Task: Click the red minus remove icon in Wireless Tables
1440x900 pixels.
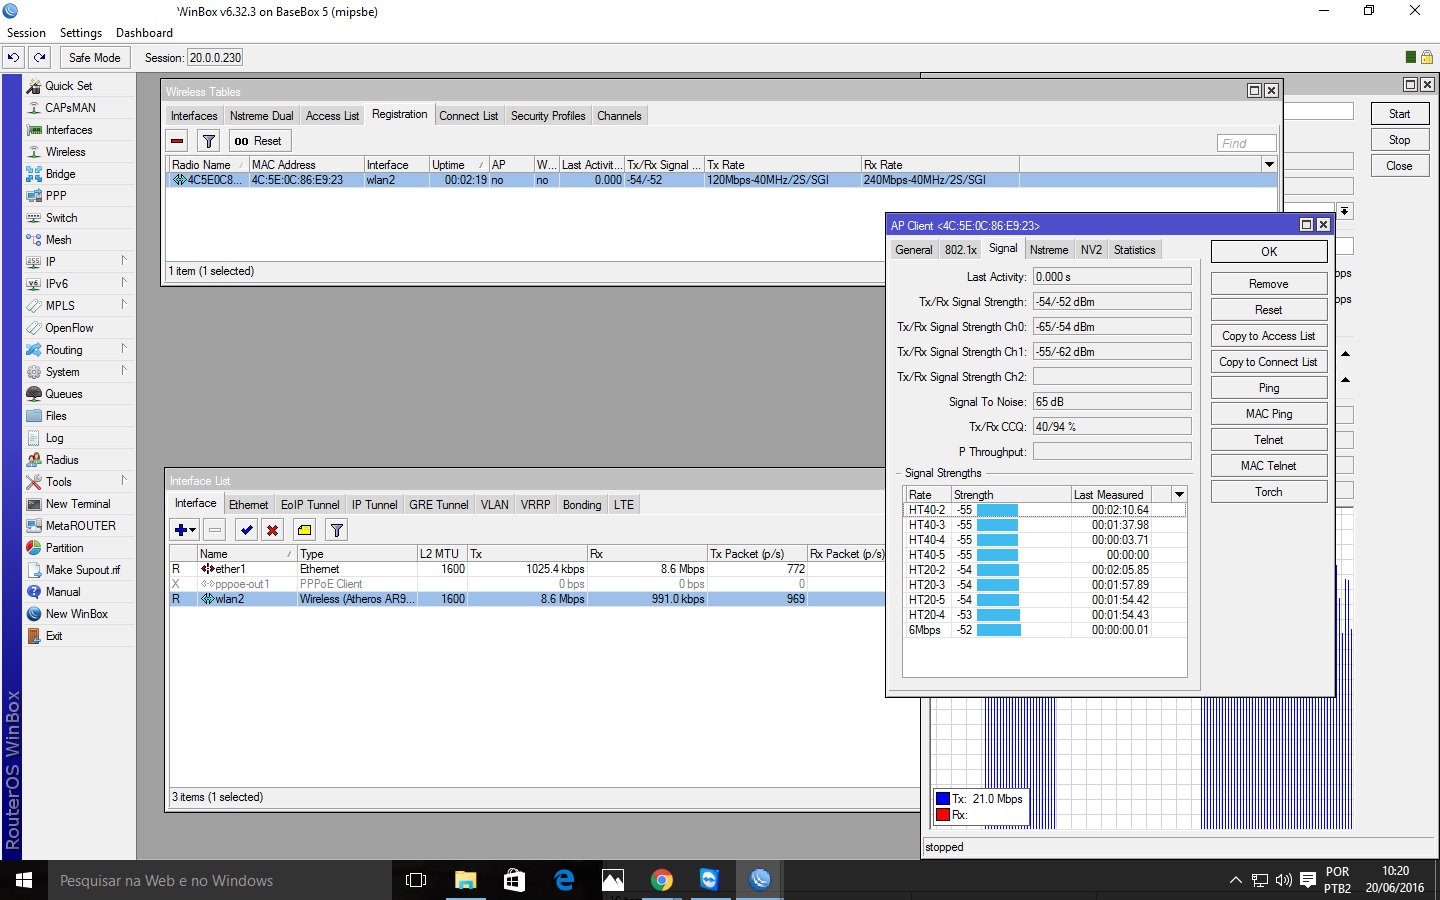Action: click(x=177, y=141)
